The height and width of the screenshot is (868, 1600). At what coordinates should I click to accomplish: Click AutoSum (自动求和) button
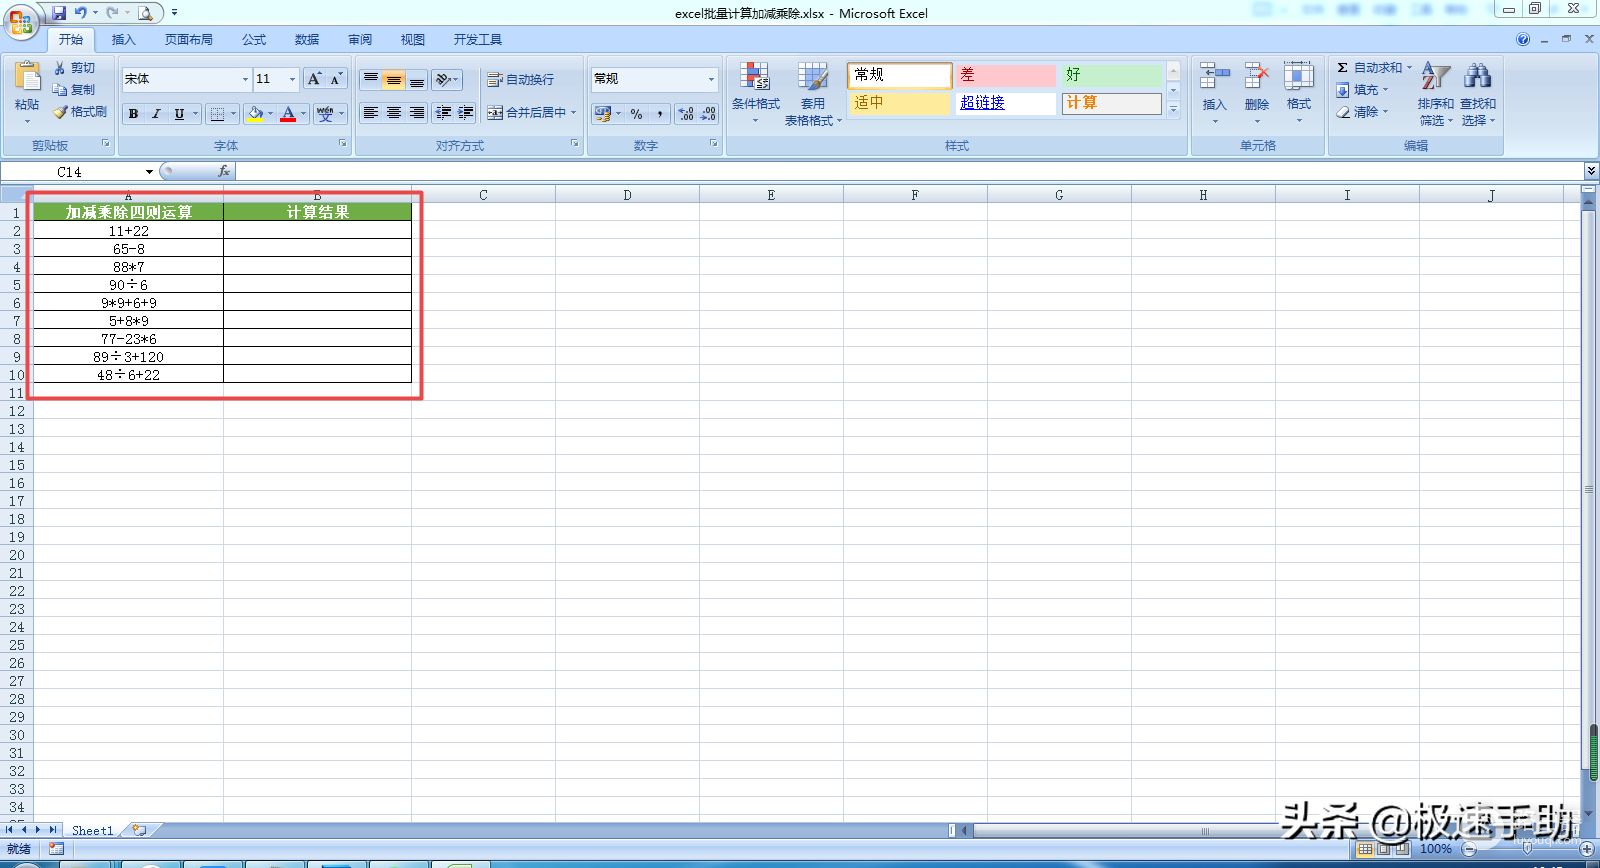coord(1374,68)
